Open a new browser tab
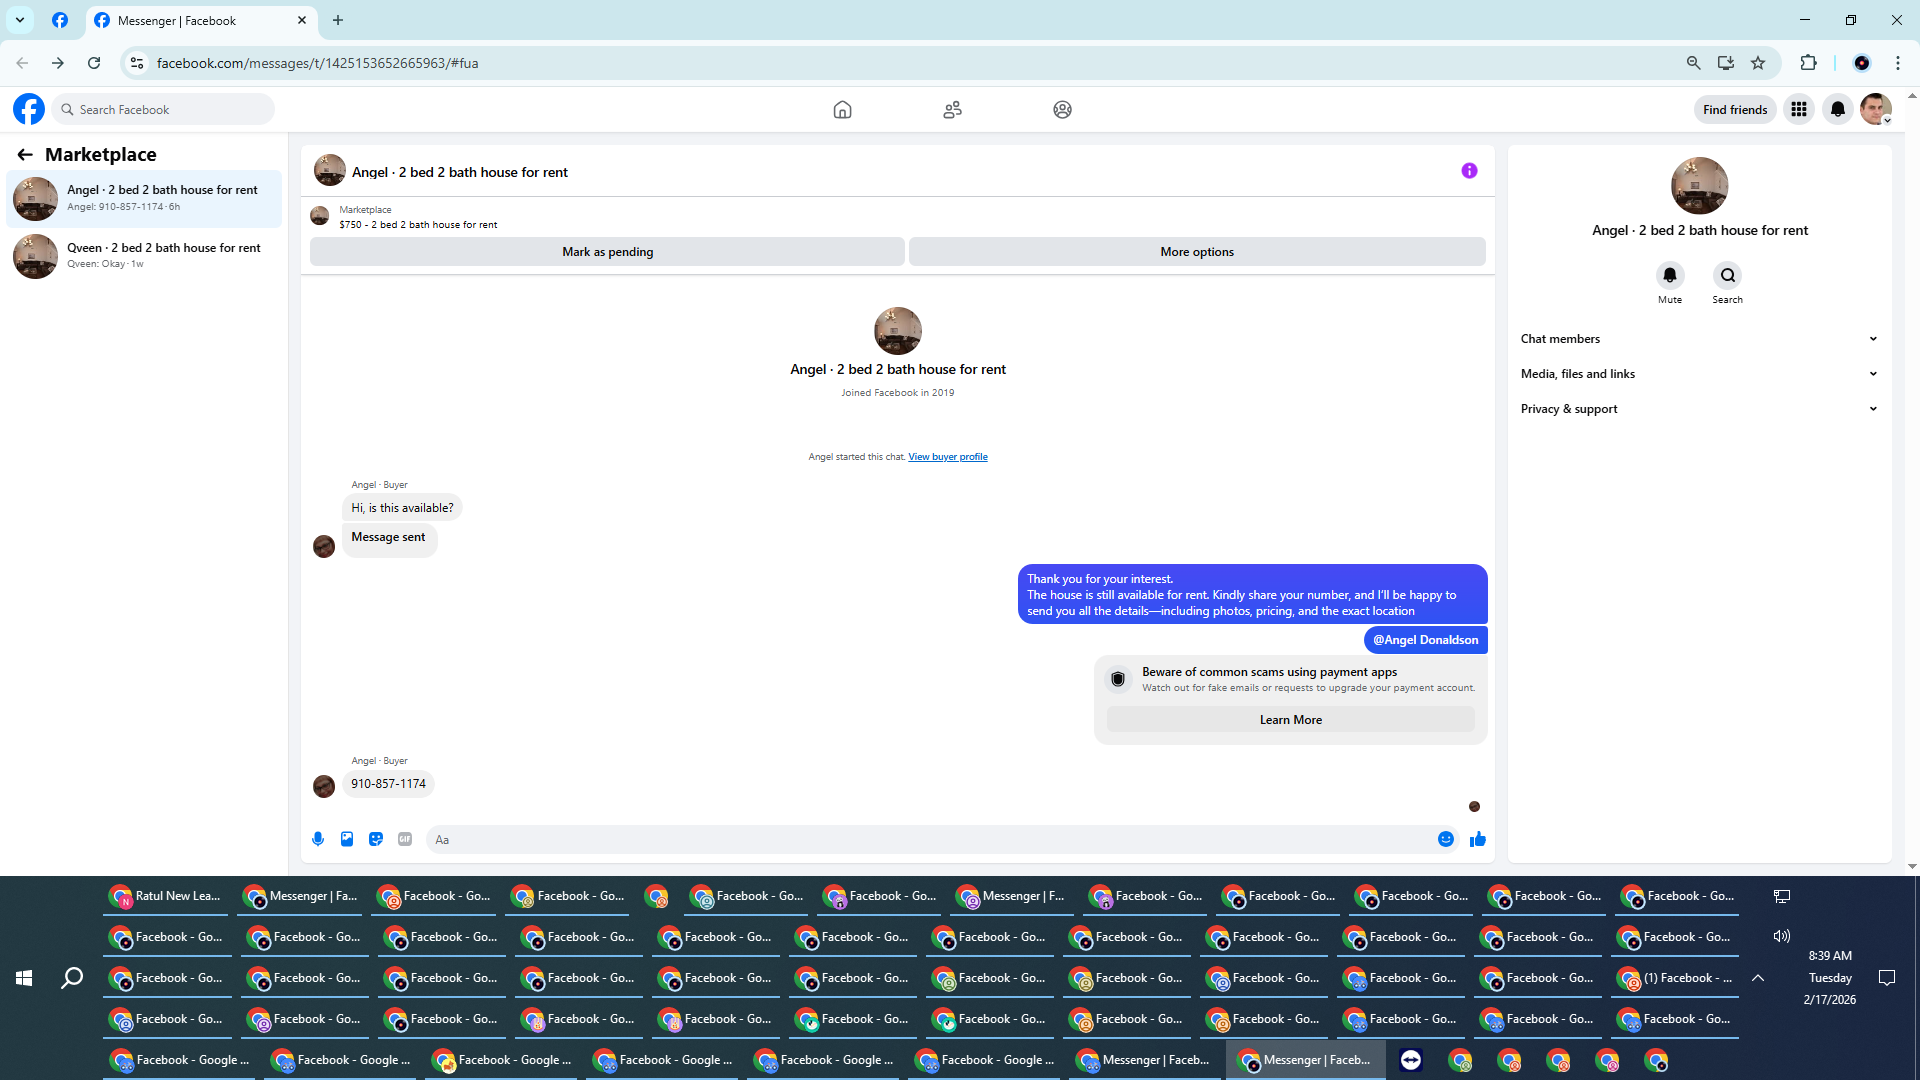This screenshot has width=1920, height=1080. 338,20
